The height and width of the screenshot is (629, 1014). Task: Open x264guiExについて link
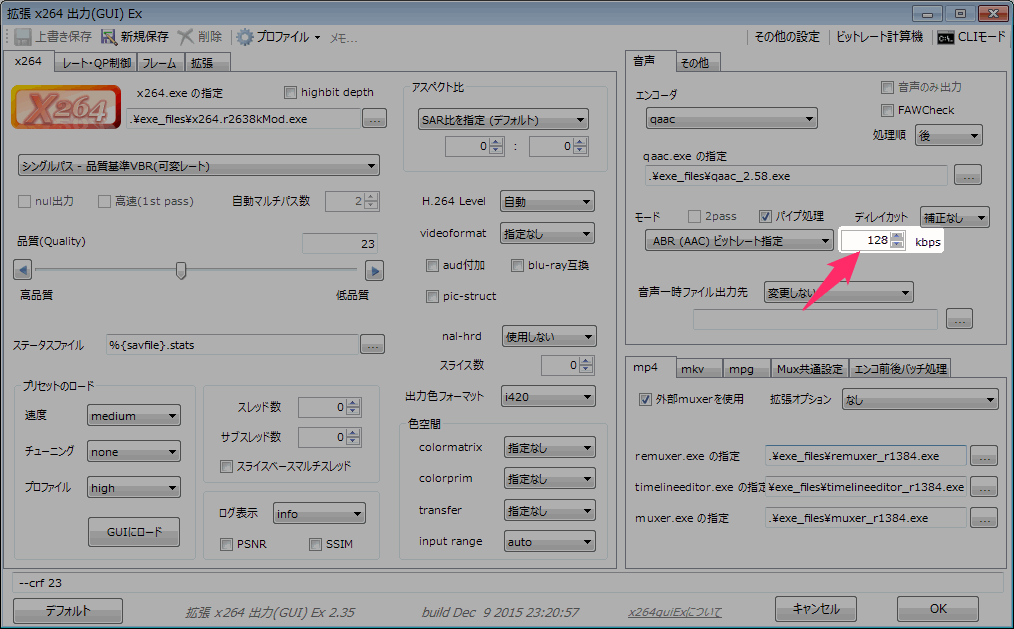point(674,612)
